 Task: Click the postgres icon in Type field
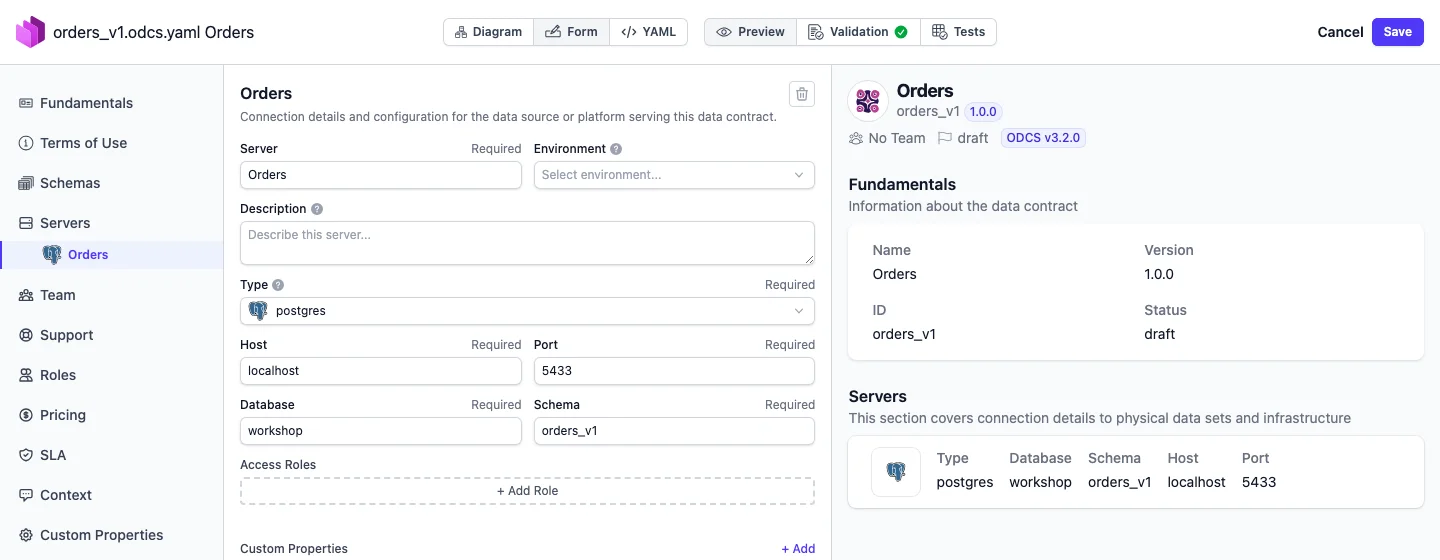pyautogui.click(x=258, y=311)
